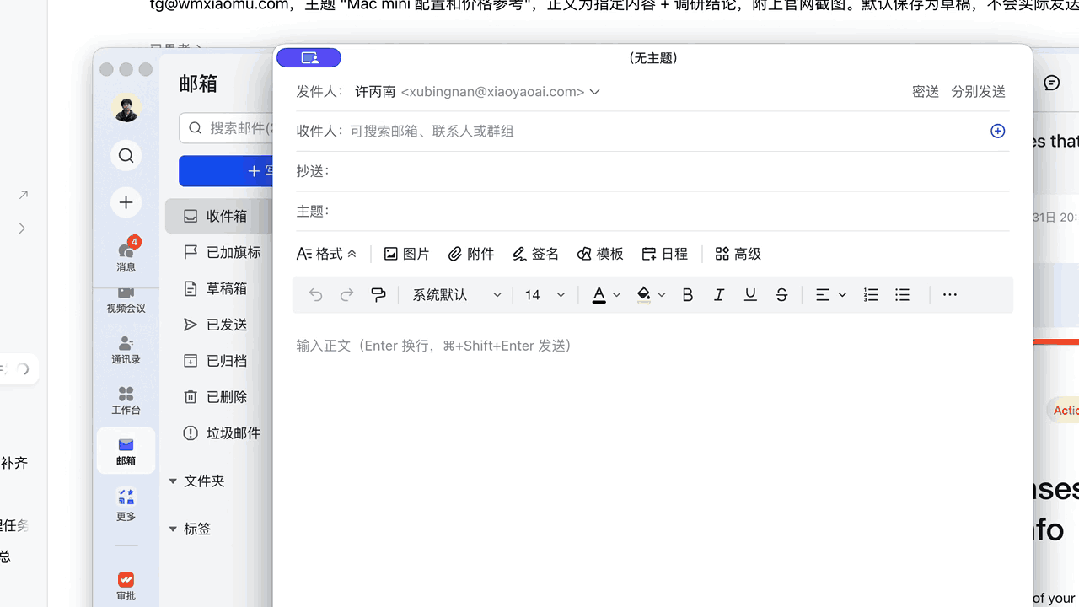Apply the highlight fill color
Image resolution: width=1079 pixels, height=607 pixels.
click(x=643, y=295)
